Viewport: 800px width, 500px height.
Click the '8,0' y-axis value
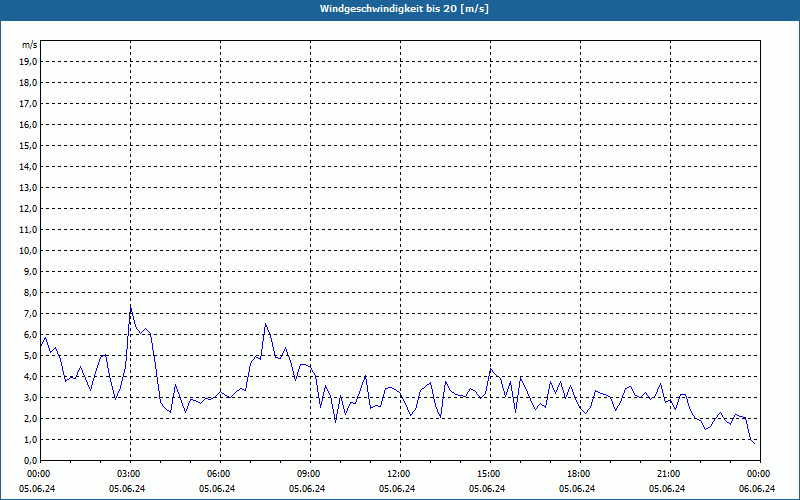[31, 293]
